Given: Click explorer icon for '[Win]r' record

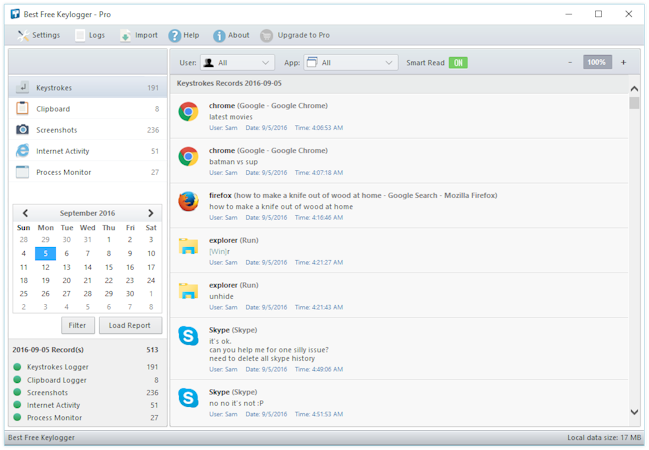Looking at the screenshot, I should 188,246.
